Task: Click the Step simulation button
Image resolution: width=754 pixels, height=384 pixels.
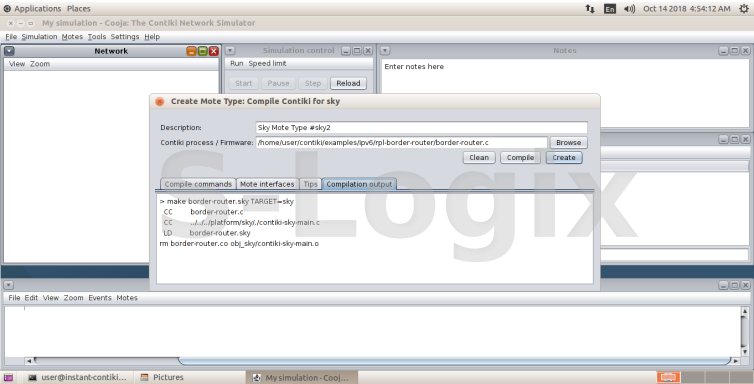Action: [313, 83]
